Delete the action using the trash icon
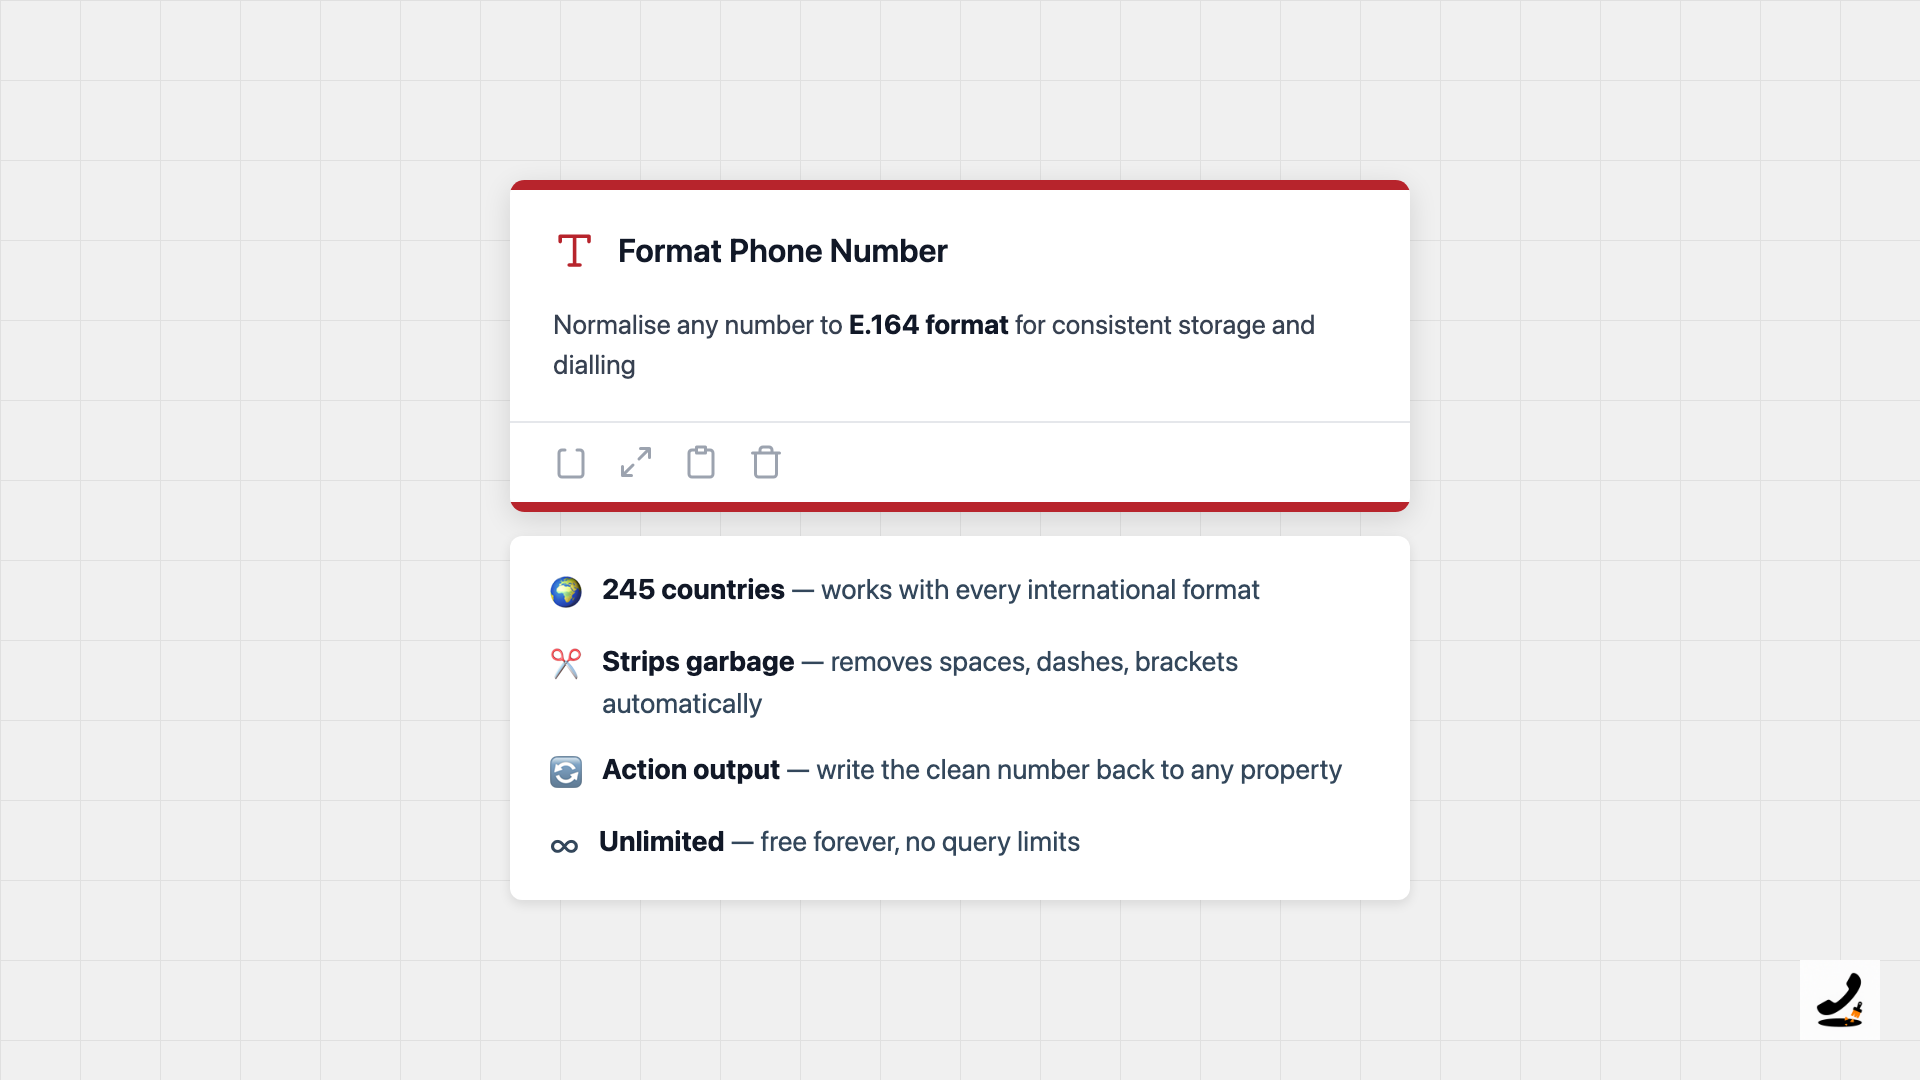This screenshot has height=1080, width=1920. (766, 462)
